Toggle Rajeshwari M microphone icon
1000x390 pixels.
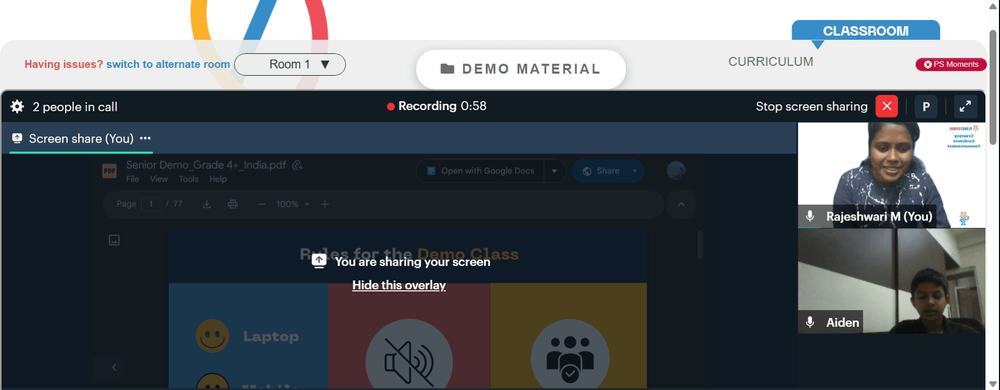[810, 217]
